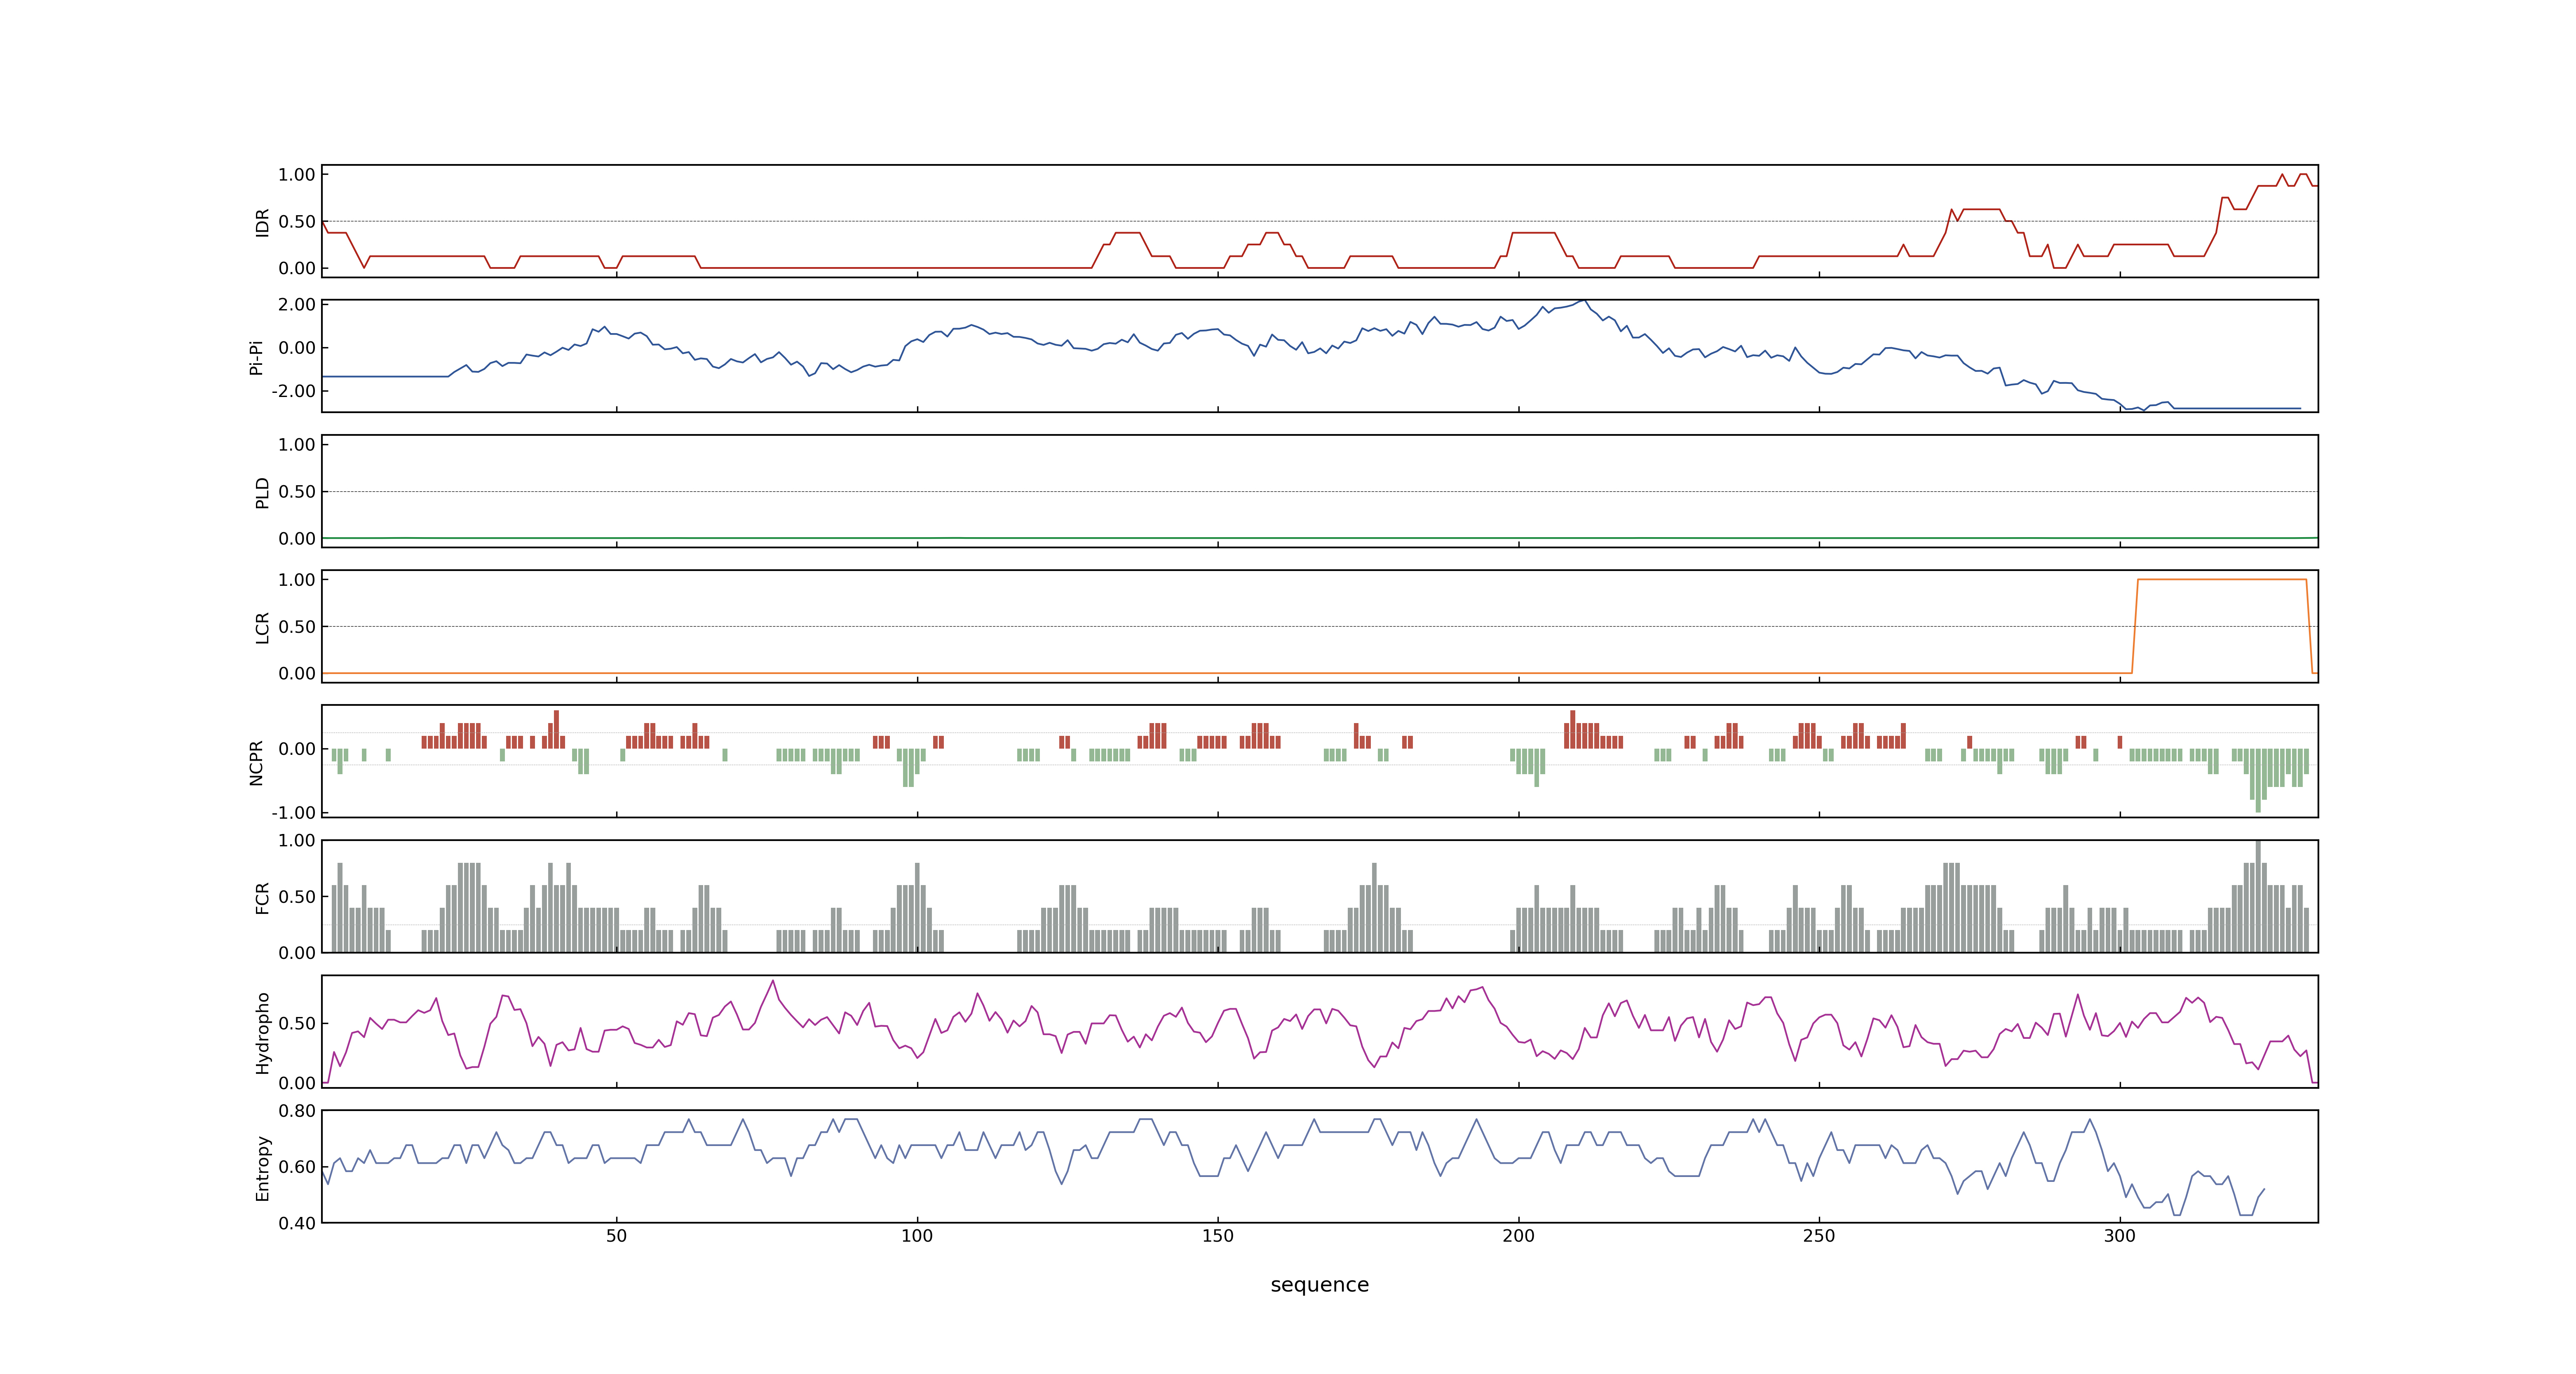This screenshot has width=2576, height=1374.
Task: Click the Pi-Pi axis label
Action: 256,357
